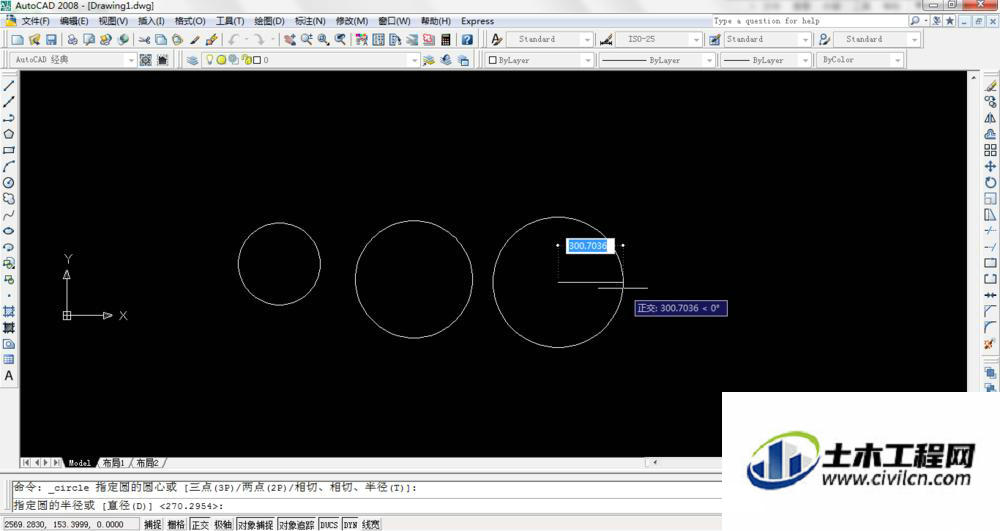Save the drawing with the Save icon
Screen dimensions: 1000x531
tap(51, 40)
